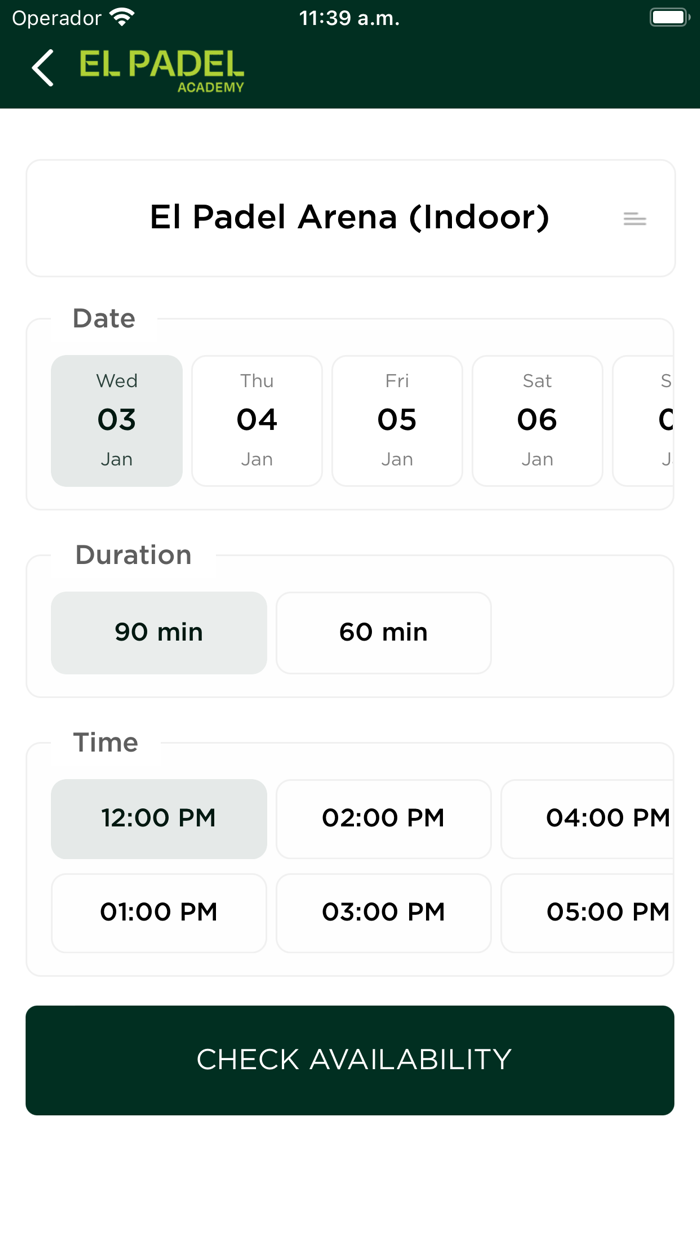This screenshot has width=700, height=1244.
Task: Select the 12:00 PM time slot
Action: [x=159, y=819]
